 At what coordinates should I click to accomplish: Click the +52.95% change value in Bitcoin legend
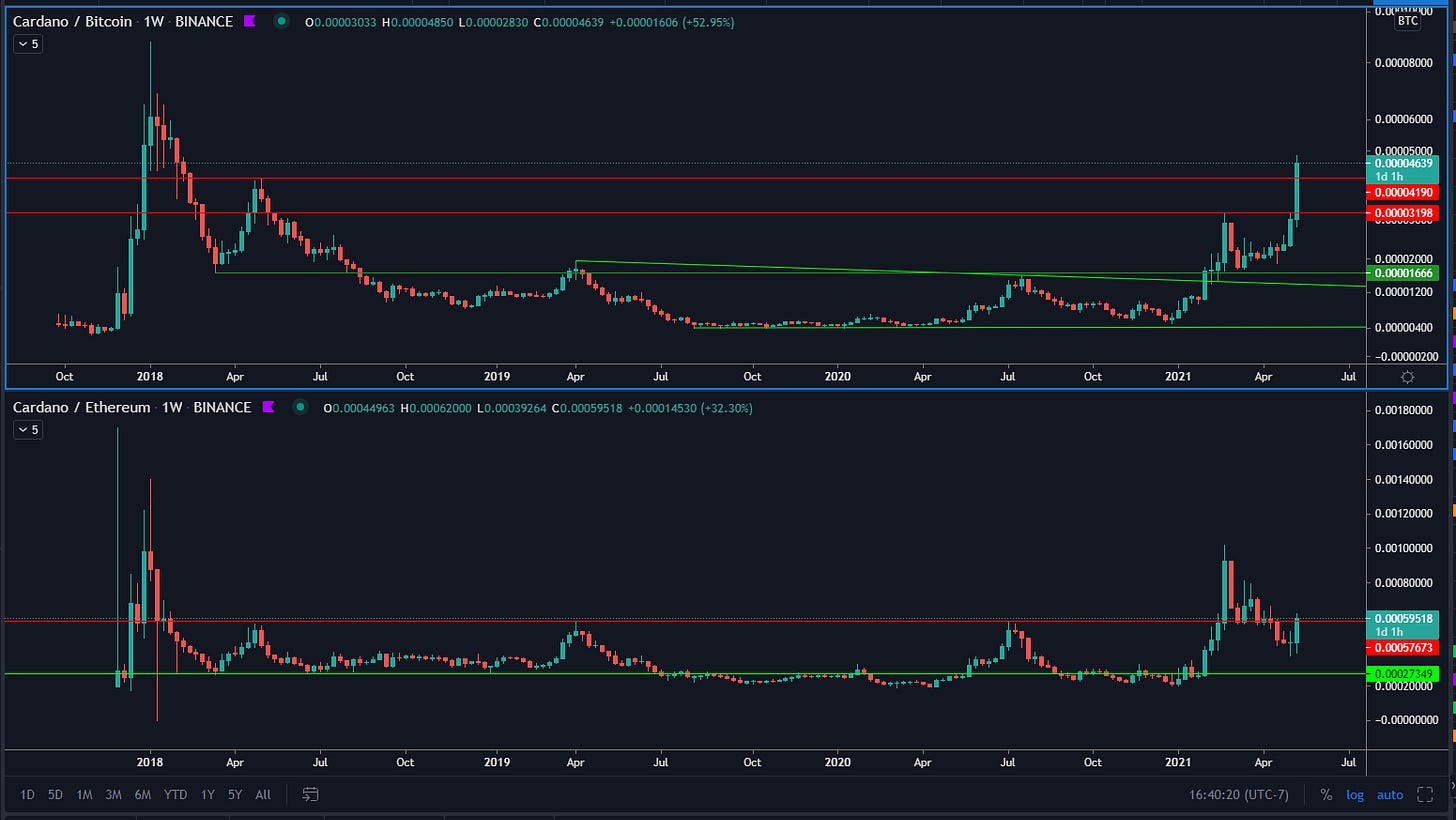click(710, 21)
